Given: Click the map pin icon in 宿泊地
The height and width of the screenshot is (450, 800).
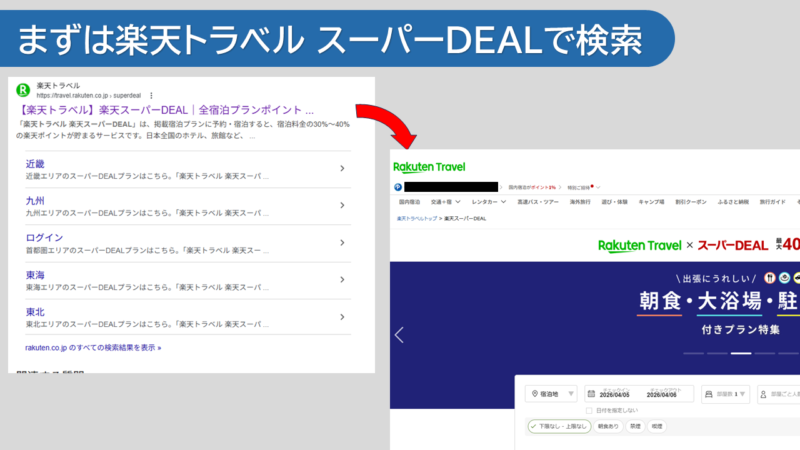Looking at the screenshot, I should (x=535, y=394).
